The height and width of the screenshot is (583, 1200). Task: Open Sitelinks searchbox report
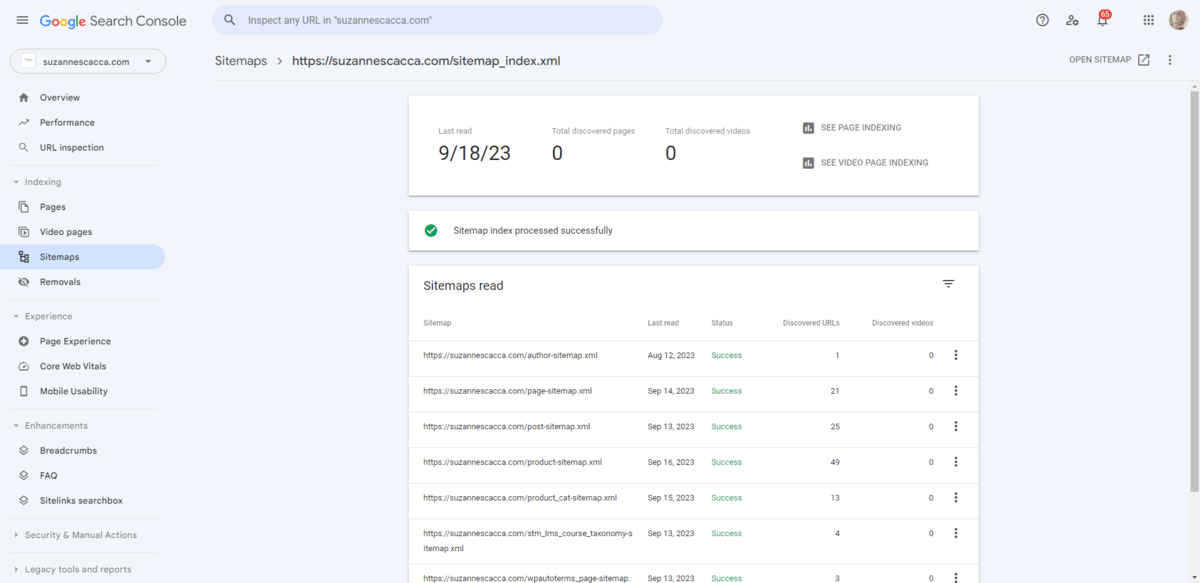(x=83, y=501)
